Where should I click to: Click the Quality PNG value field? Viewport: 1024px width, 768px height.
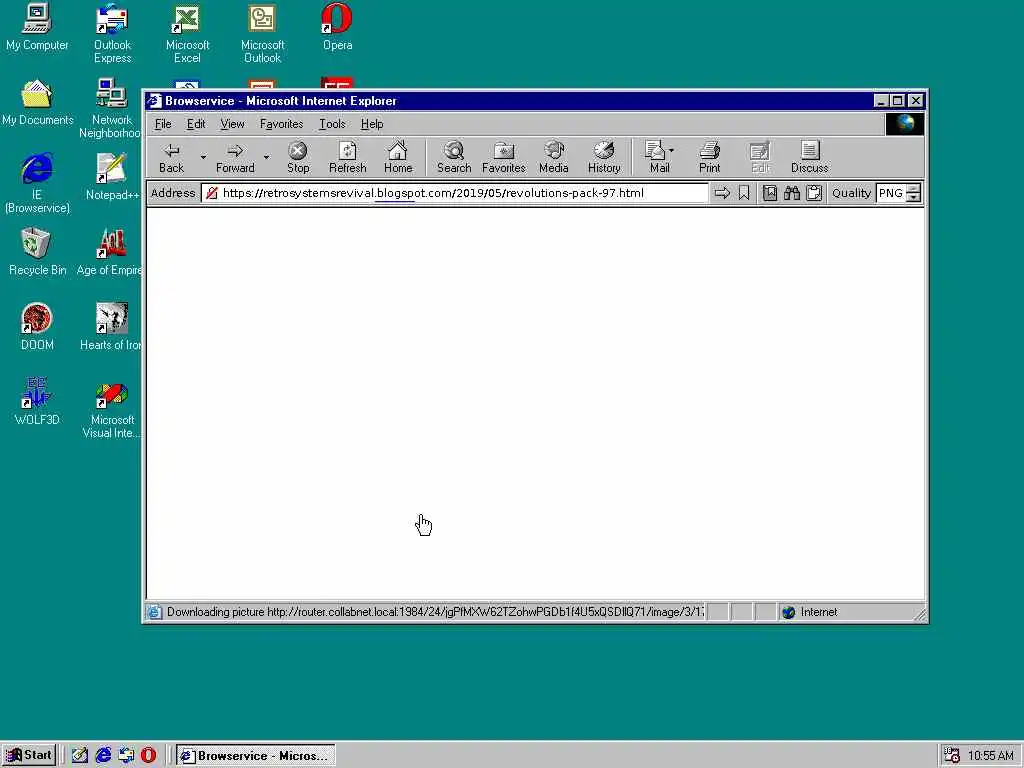coord(891,193)
